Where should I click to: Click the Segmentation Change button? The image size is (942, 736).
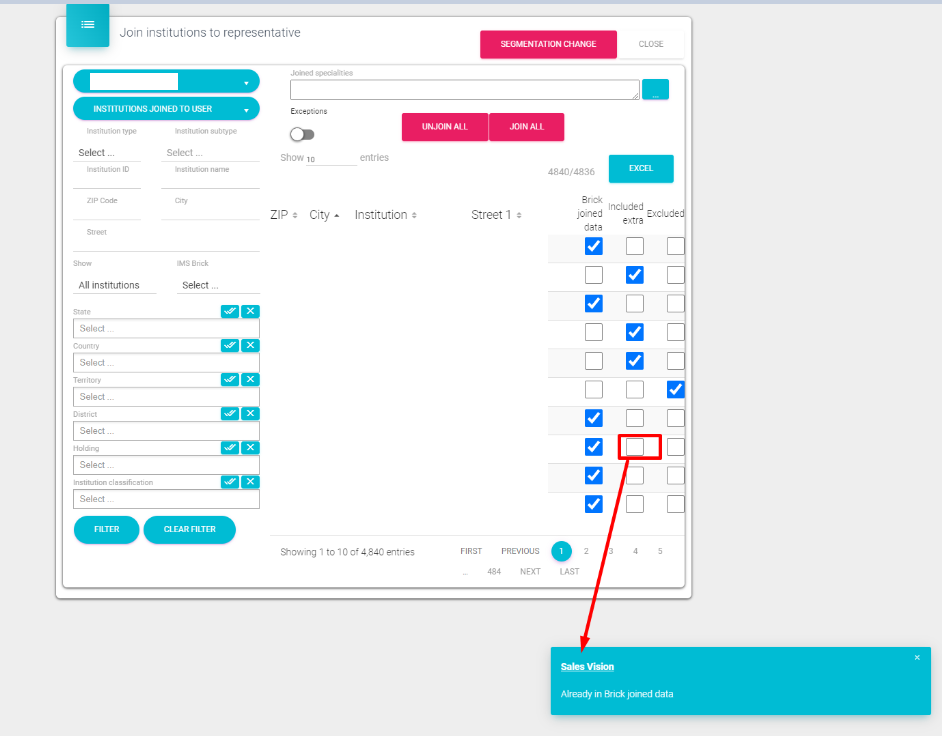(548, 44)
